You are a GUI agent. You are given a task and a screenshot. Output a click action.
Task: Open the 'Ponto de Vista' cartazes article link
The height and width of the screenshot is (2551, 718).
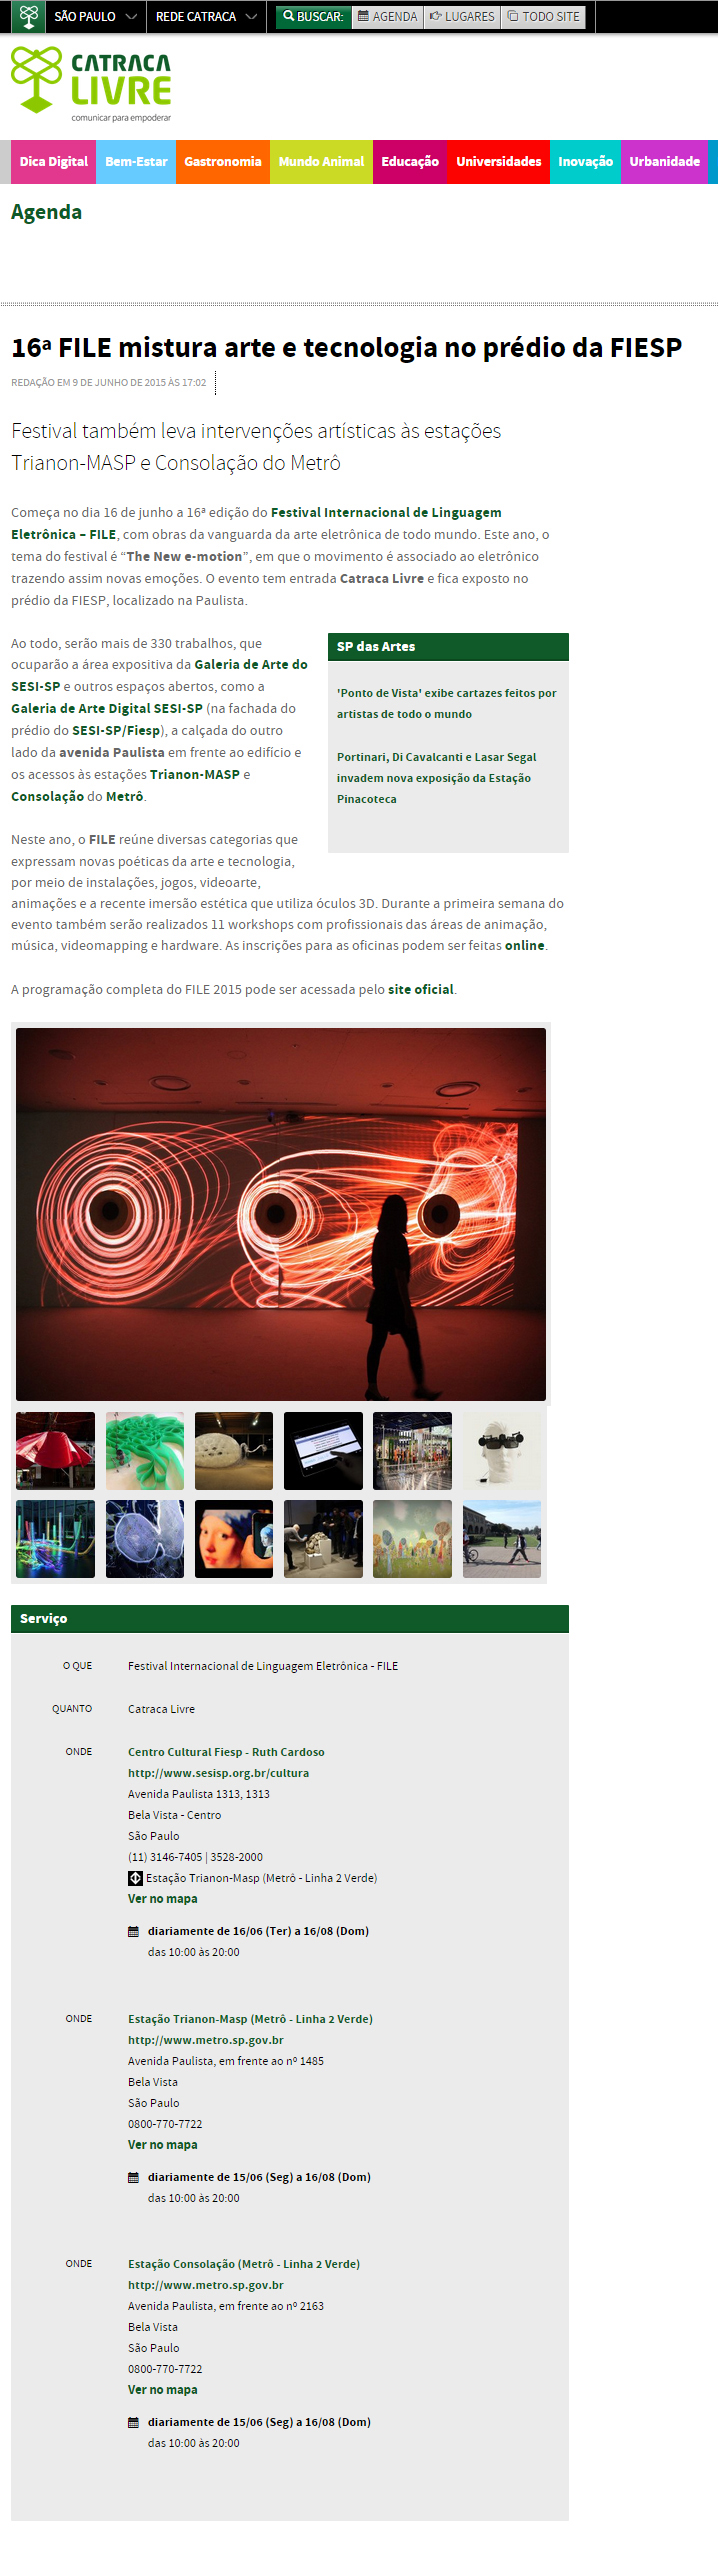446,703
